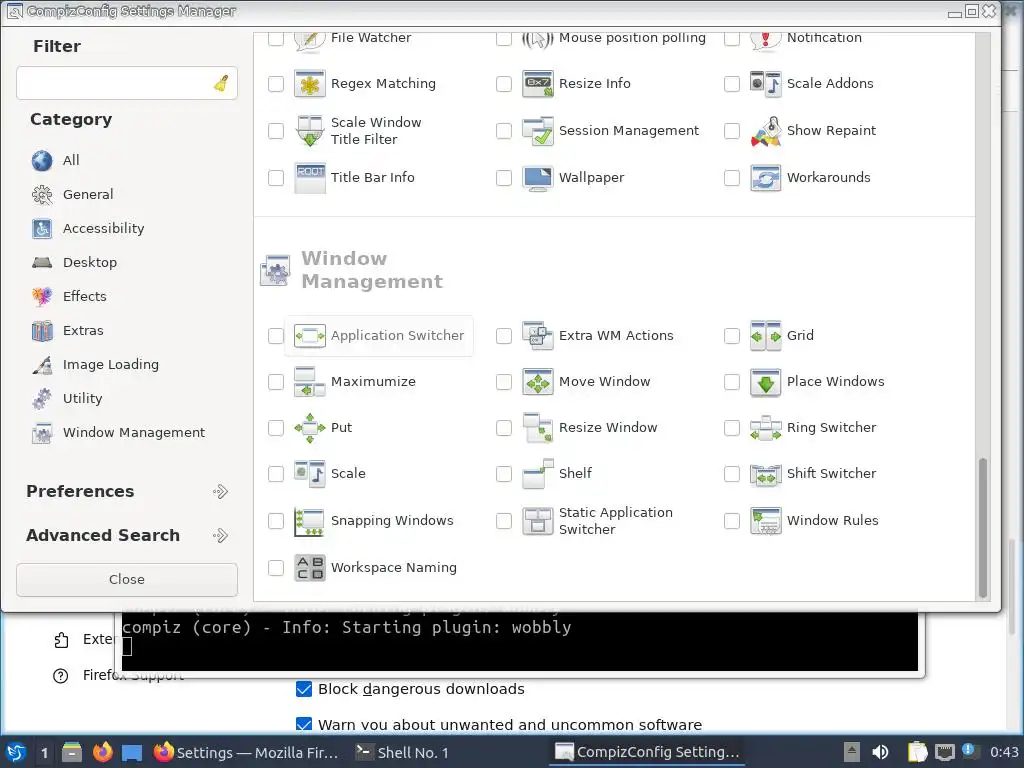
Task: Enable the Scale checkbox
Action: coord(276,473)
